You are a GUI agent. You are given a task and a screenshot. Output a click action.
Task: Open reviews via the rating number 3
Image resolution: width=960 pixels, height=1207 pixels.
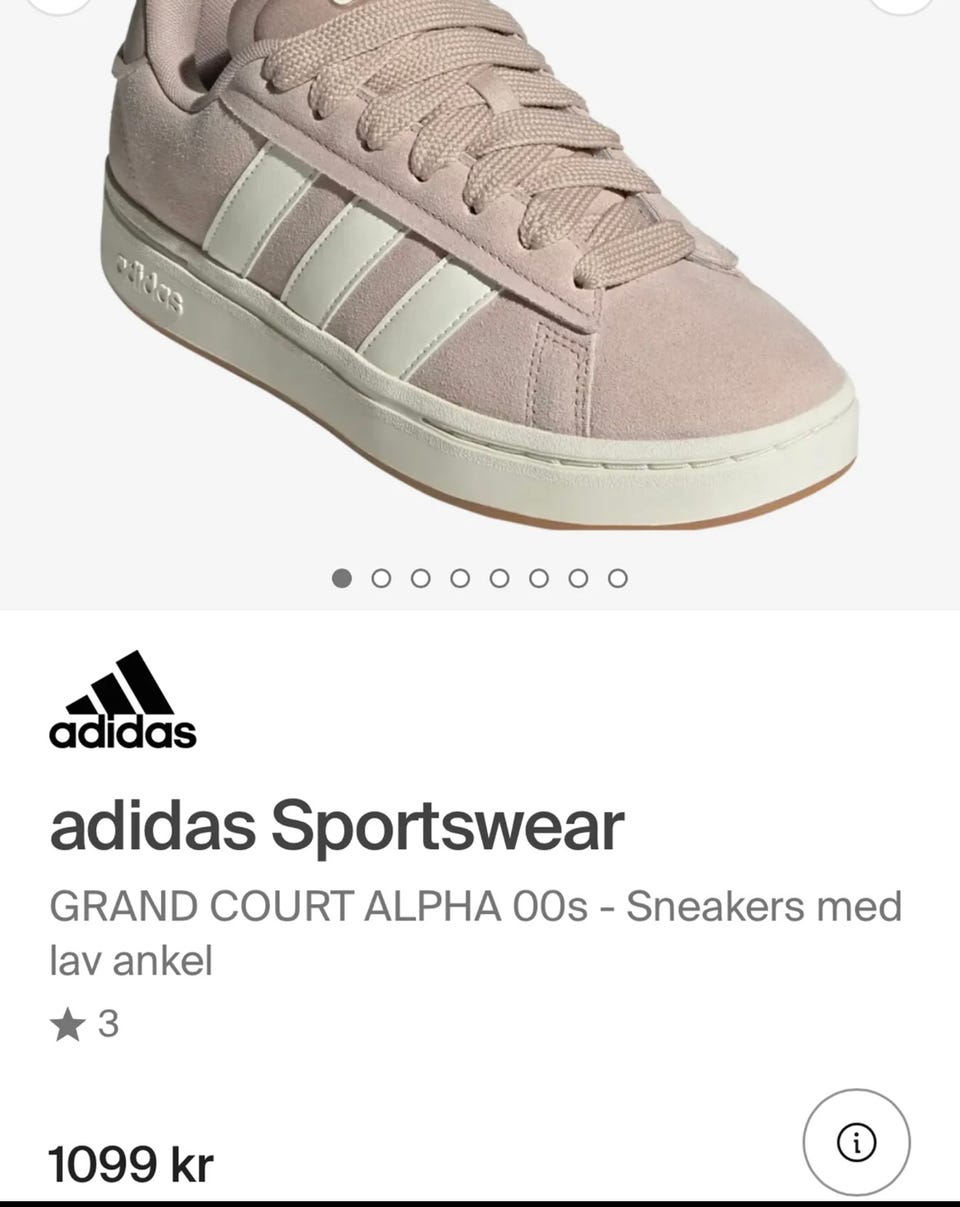point(109,1024)
